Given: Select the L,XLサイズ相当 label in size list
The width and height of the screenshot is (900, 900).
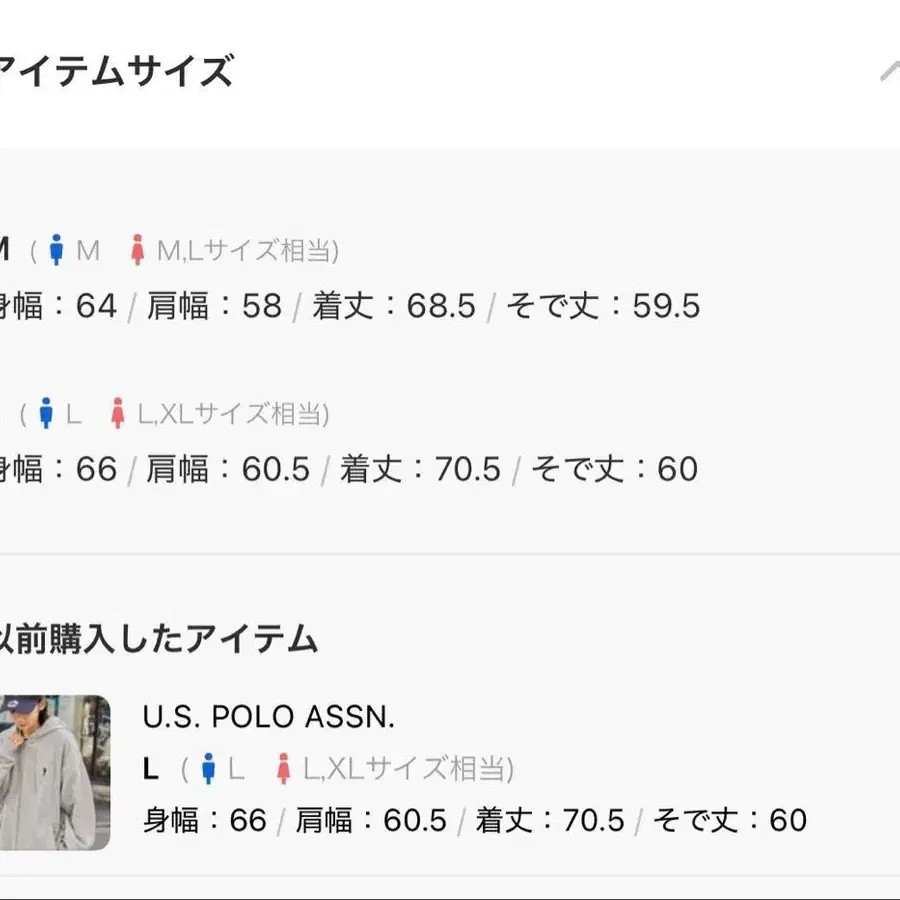Looking at the screenshot, I should 234,414.
